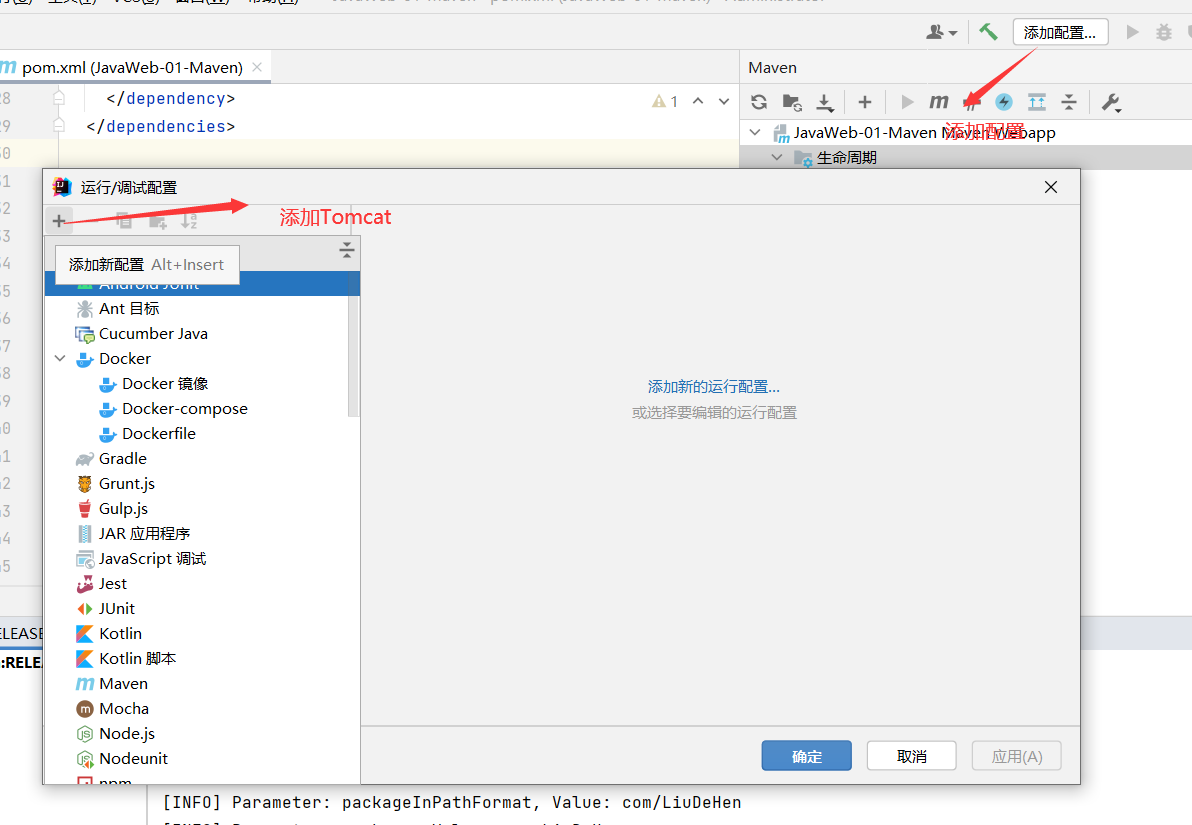
Task: Cancel the dialog with 取消
Action: click(x=911, y=756)
